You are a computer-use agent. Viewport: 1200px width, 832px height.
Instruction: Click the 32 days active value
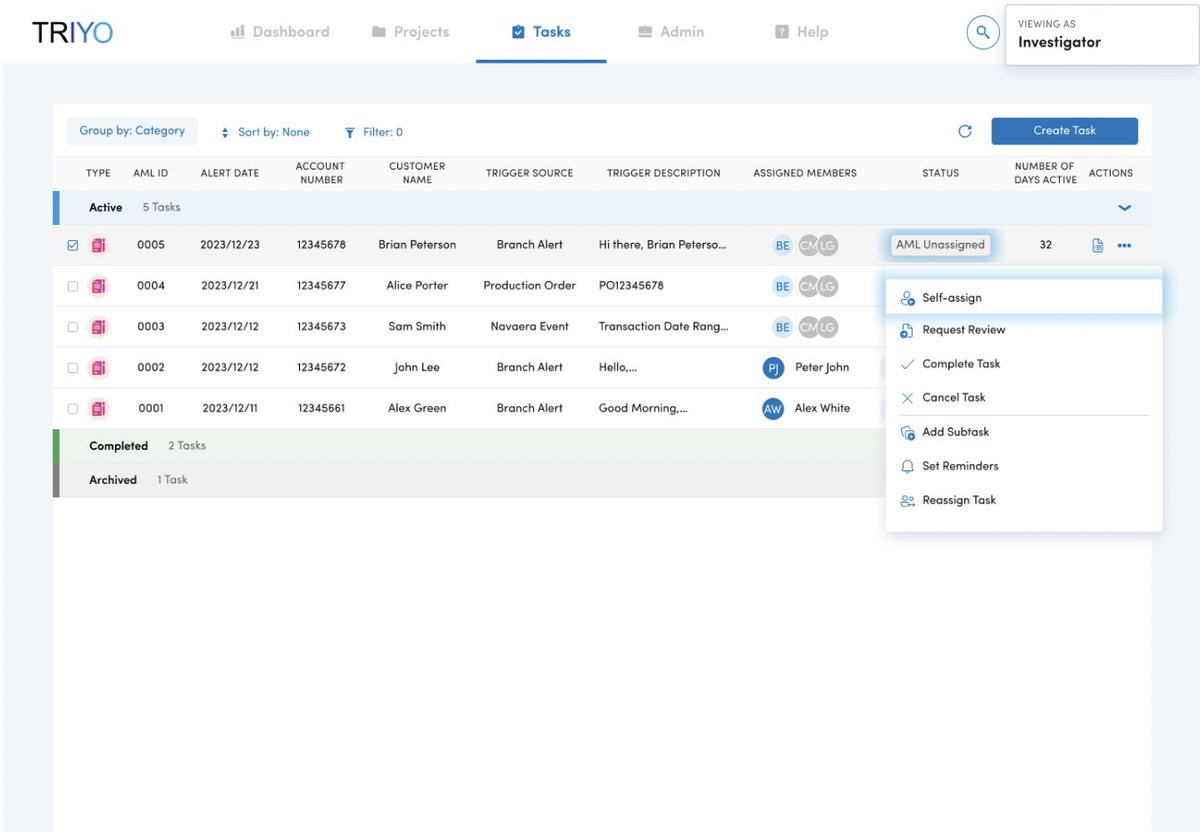(x=1045, y=245)
